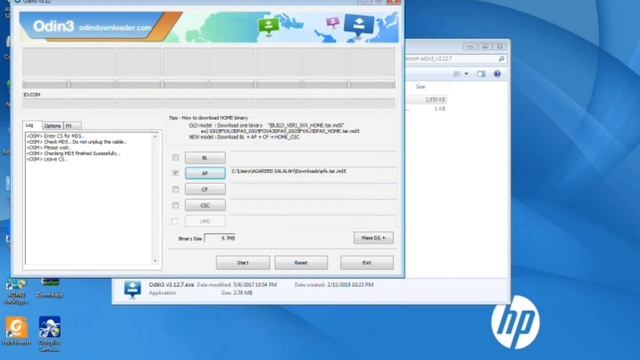The width and height of the screenshot is (640, 360).
Task: Click the Odin3 v3.12.7.exe icon in Explorer details pane
Action: (133, 289)
